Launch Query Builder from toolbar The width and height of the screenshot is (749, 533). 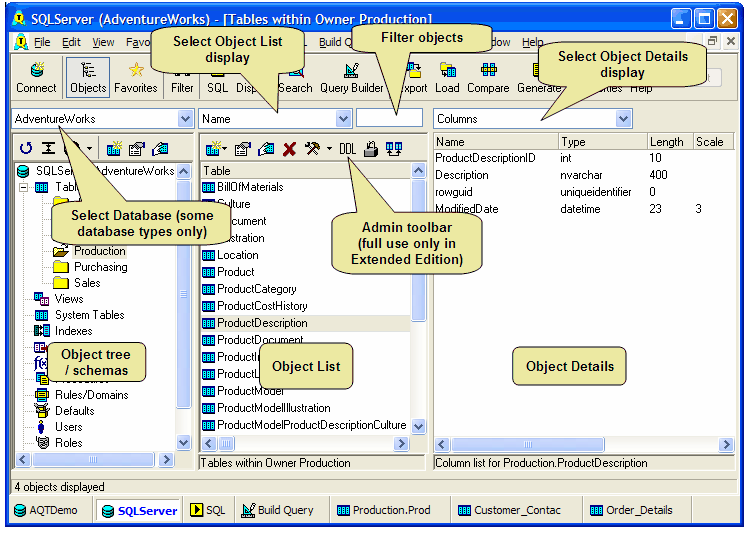point(352,78)
